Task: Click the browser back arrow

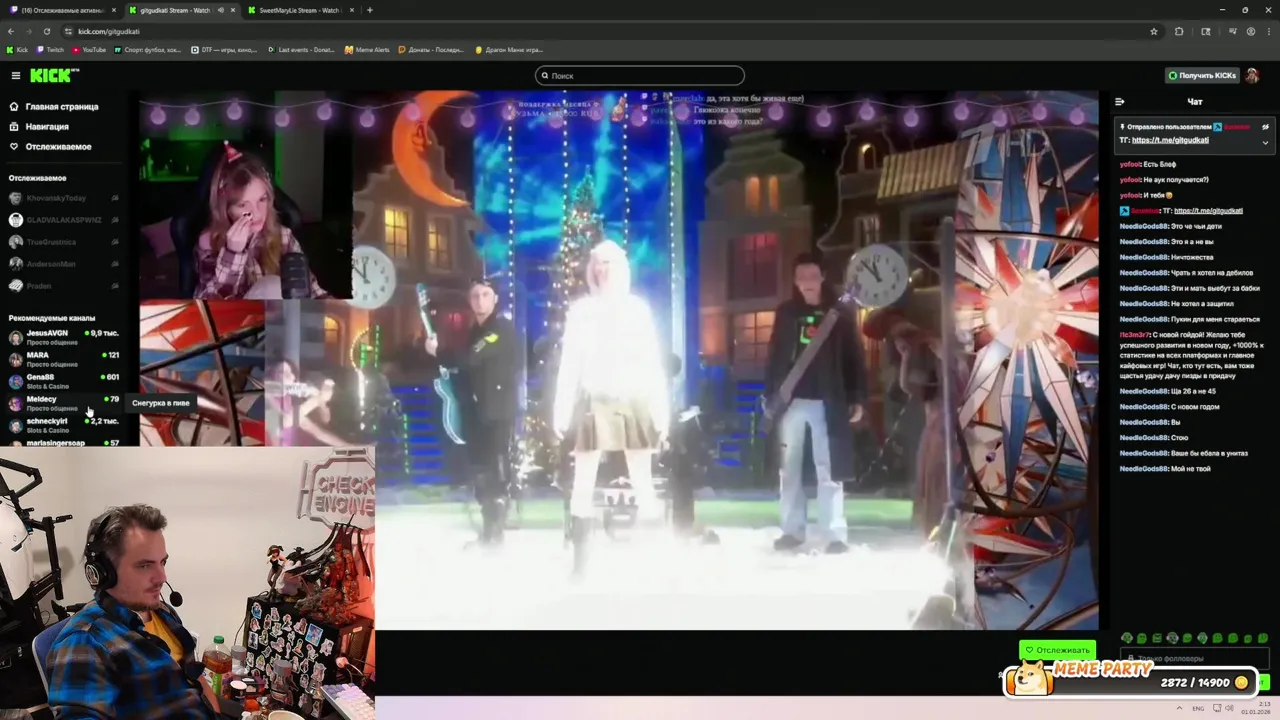Action: 11,31
